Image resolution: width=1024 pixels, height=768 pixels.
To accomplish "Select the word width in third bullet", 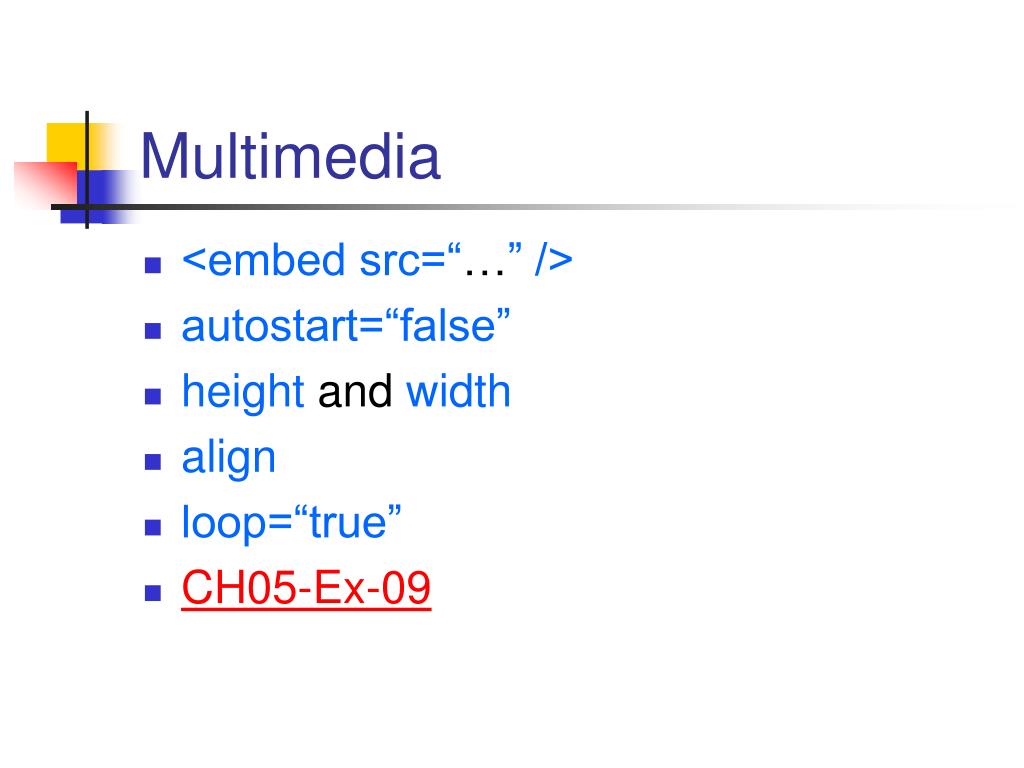I will [458, 391].
